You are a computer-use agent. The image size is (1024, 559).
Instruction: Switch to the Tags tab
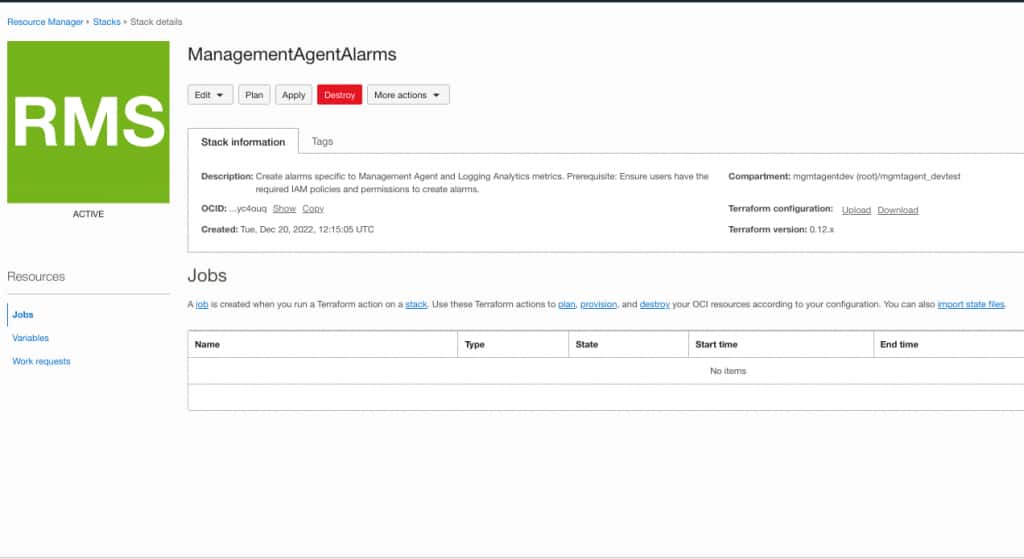[322, 141]
